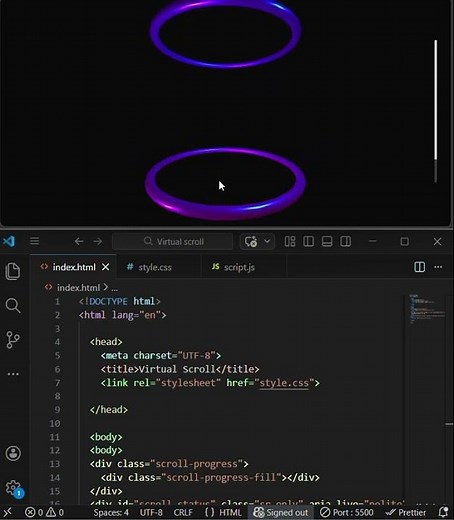Click the Virtual scroll command search box
Image resolution: width=454 pixels, height=520 pixels.
[172, 241]
